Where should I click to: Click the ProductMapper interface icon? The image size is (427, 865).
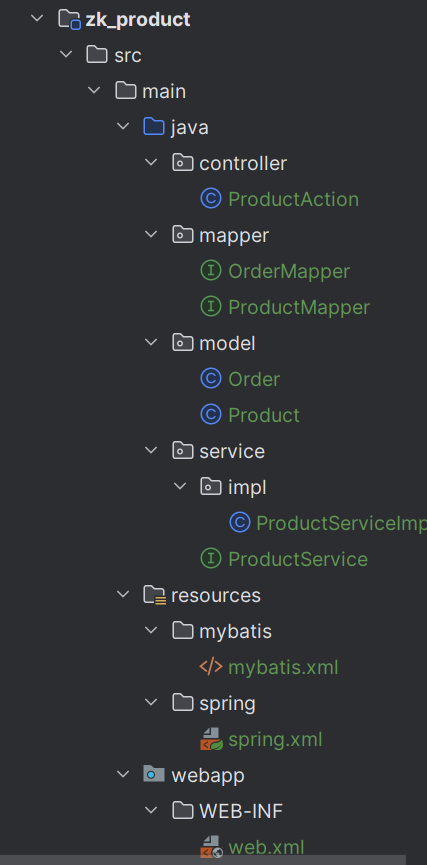[x=211, y=307]
